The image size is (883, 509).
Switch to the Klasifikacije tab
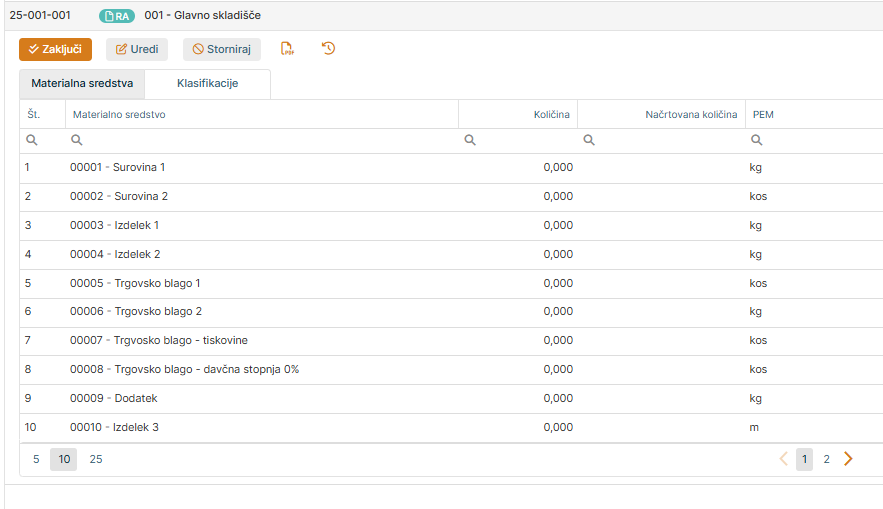point(207,84)
